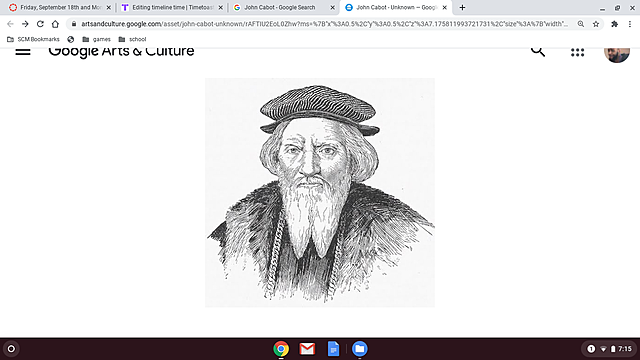The width and height of the screenshot is (640, 360).
Task: Go to the Google Arts & Culture logo
Action: pyautogui.click(x=121, y=52)
